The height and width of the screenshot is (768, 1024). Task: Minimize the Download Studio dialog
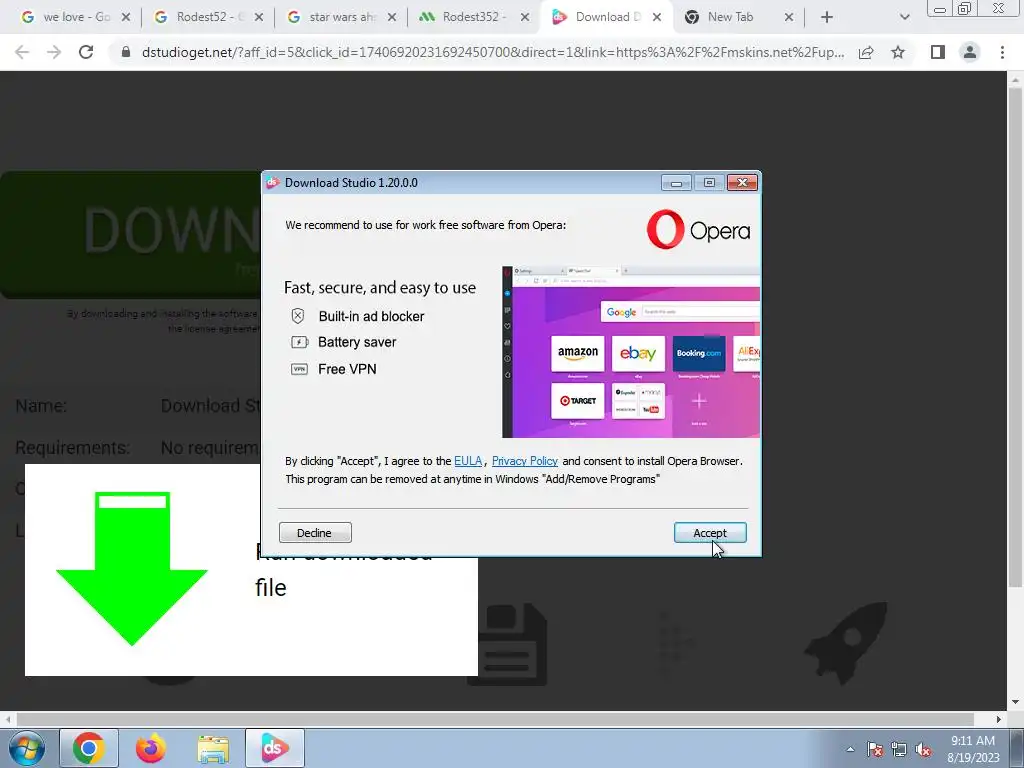[x=676, y=183]
